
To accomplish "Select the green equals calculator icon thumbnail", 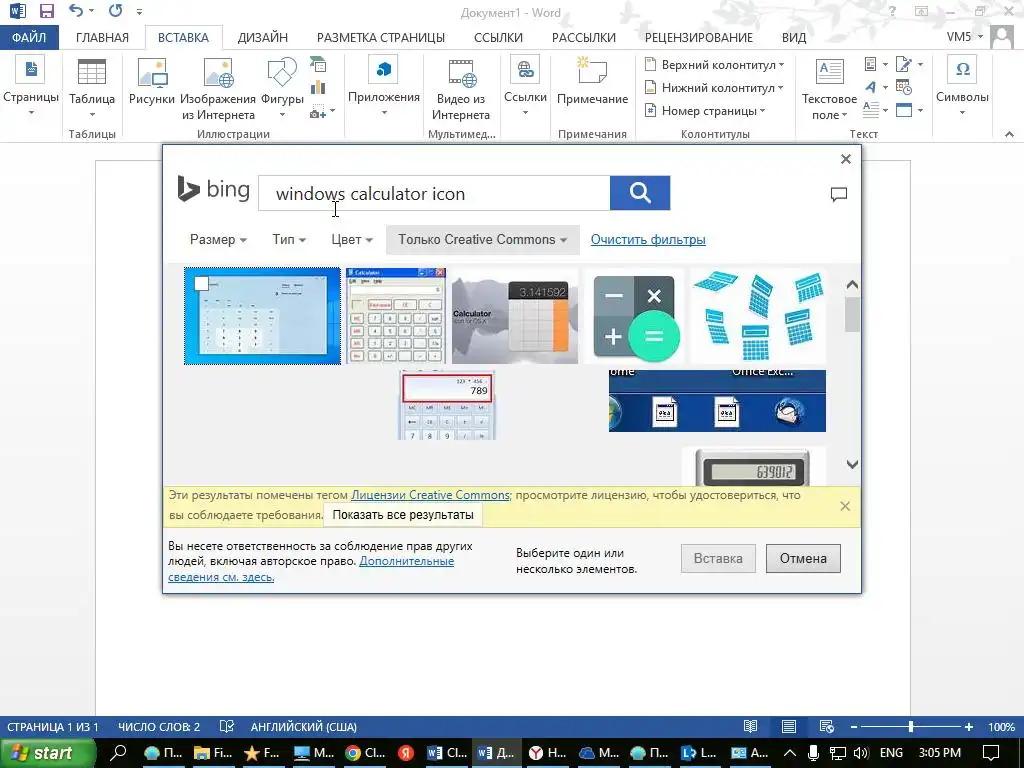I will 633,317.
